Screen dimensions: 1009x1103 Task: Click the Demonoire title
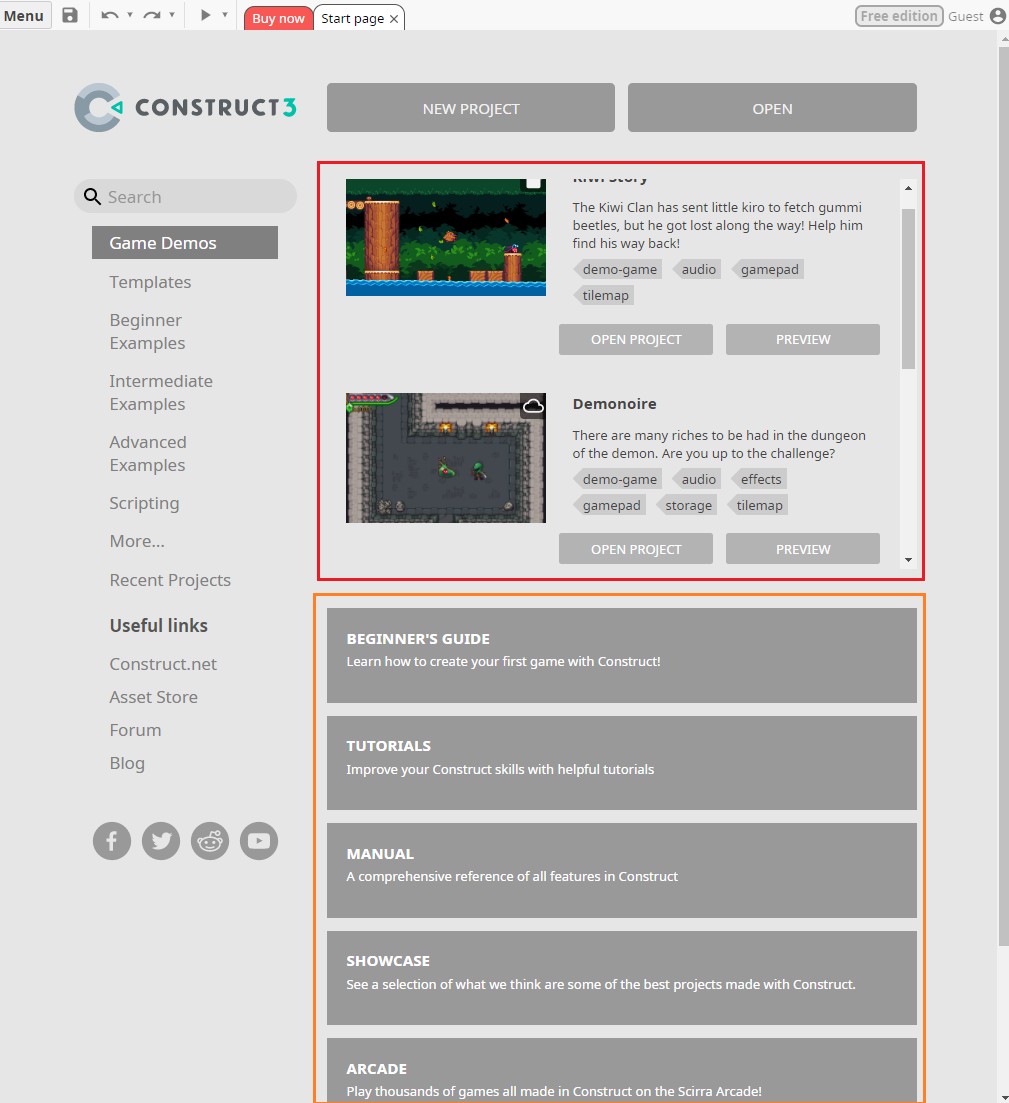[x=614, y=404]
